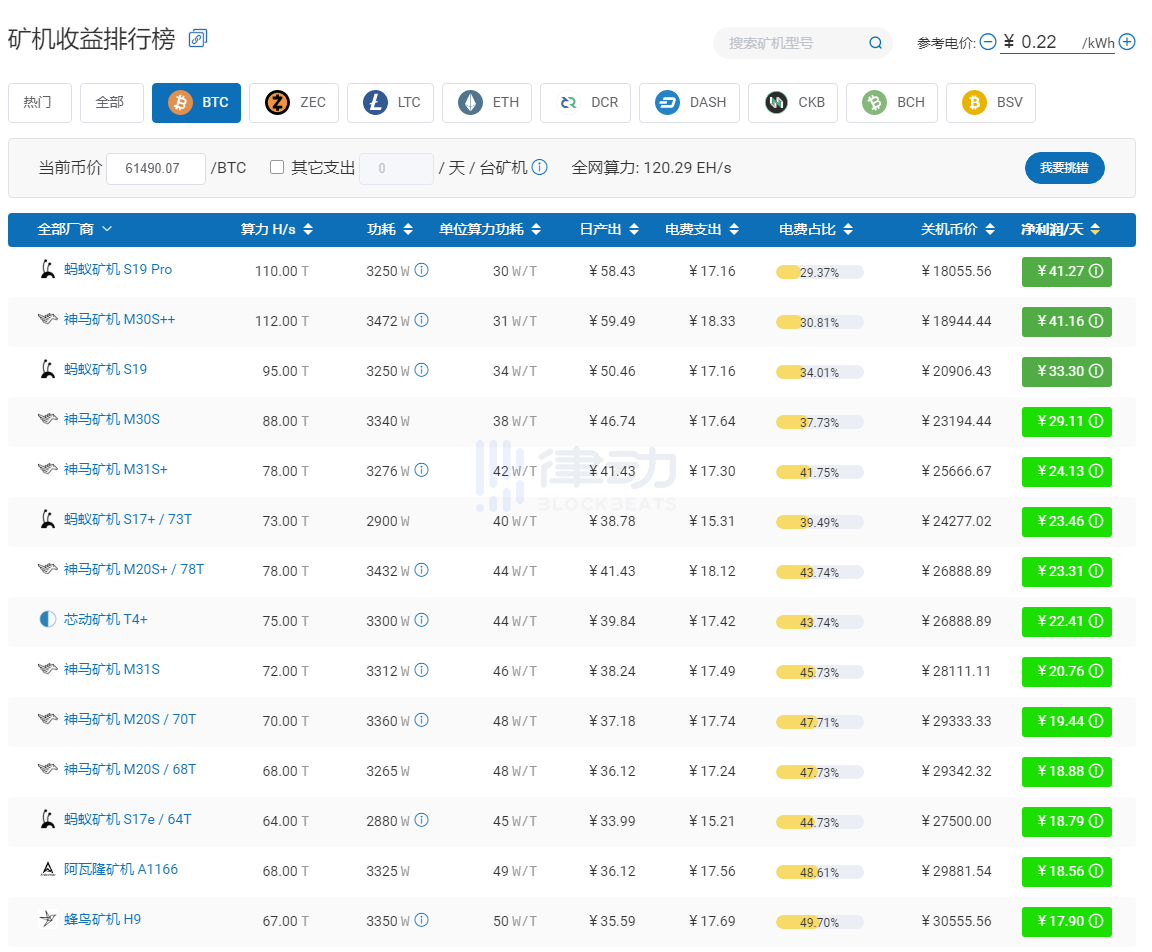Select the 热门 tab
This screenshot has width=1152, height=952.
click(40, 102)
